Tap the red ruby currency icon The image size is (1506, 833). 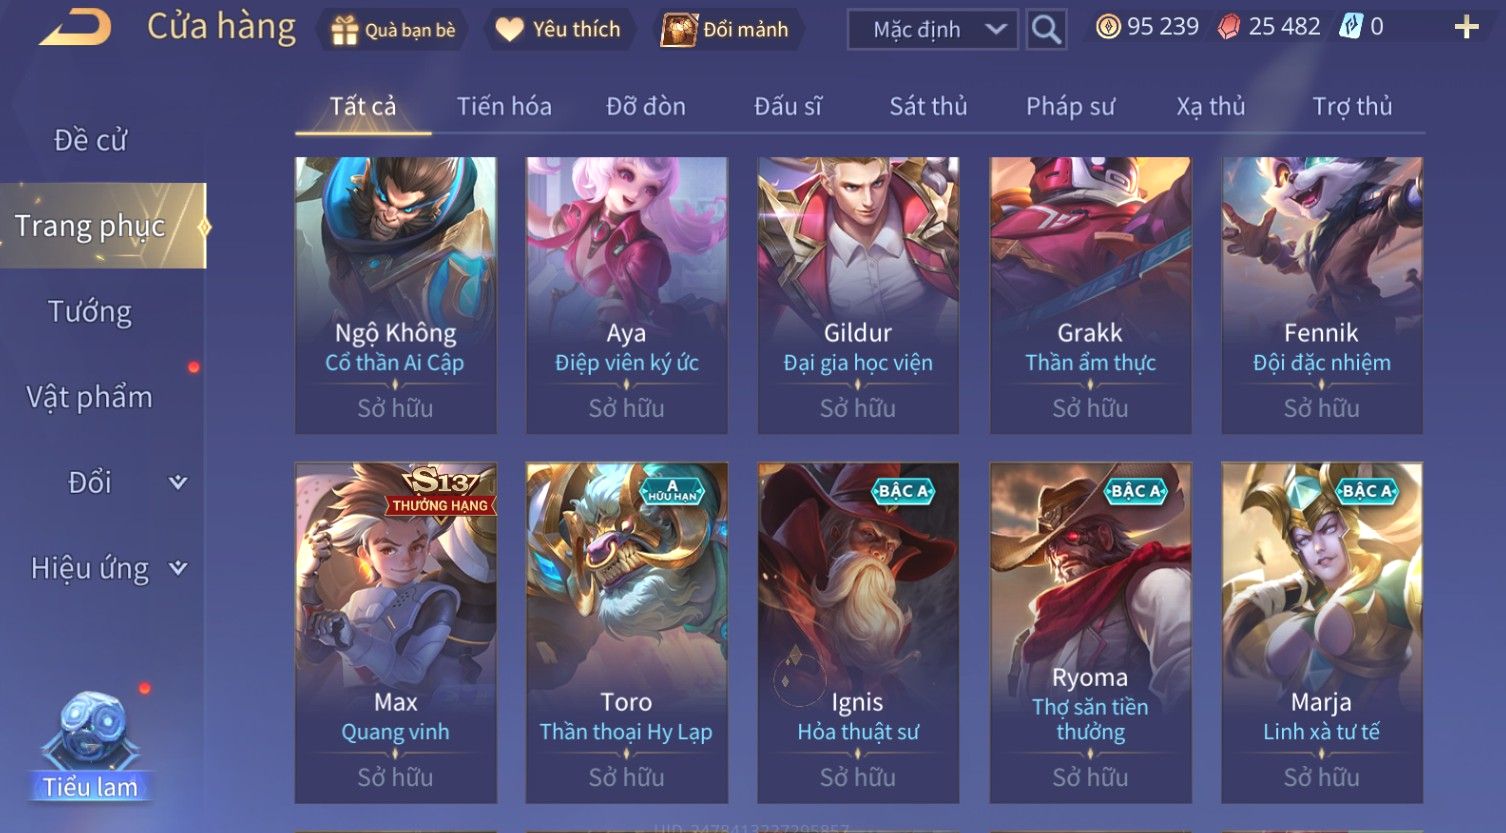tap(1229, 27)
